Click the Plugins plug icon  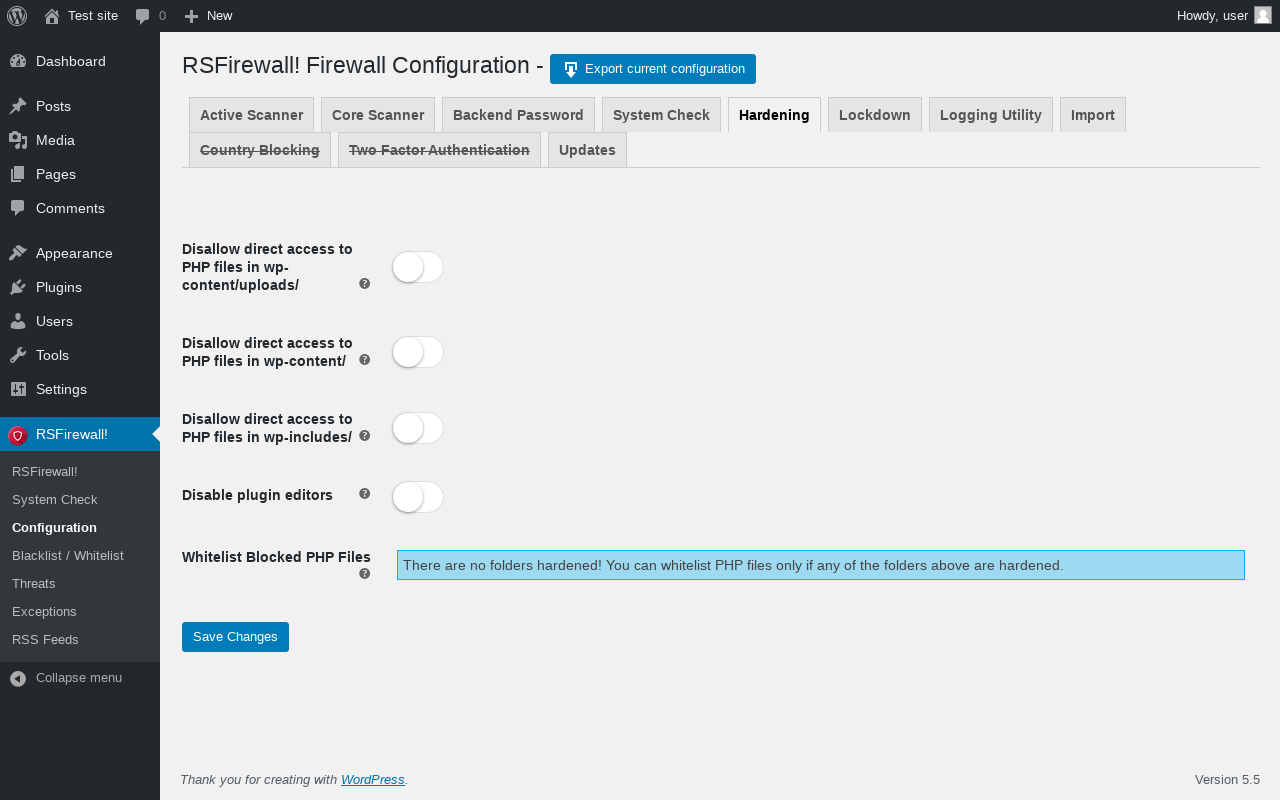(18, 287)
